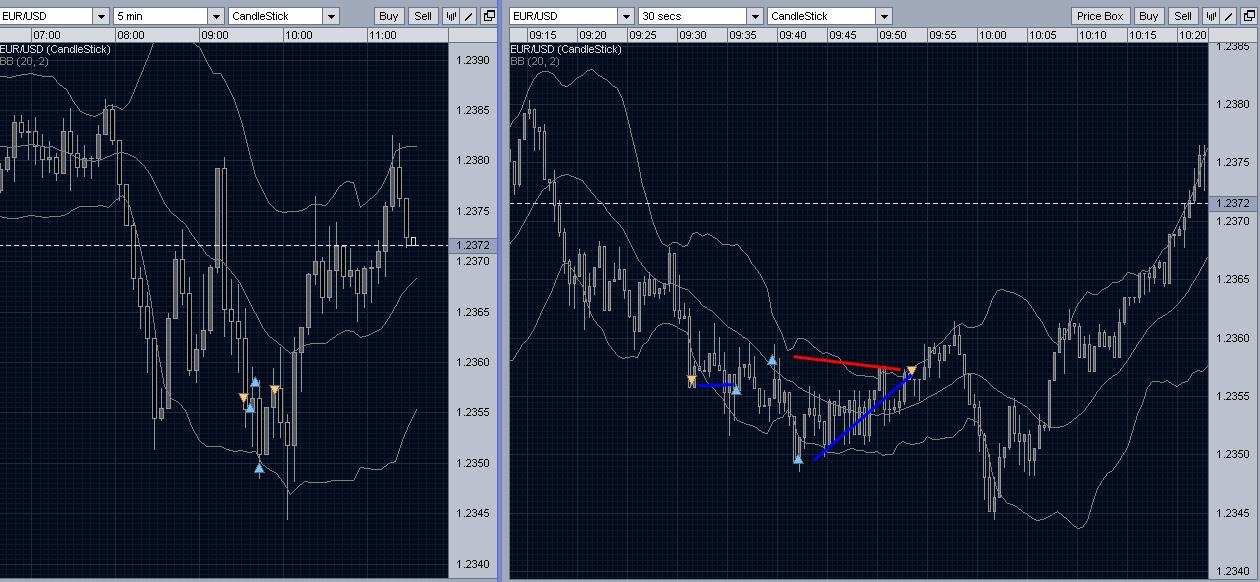Select blue marker at low near 1.2350 in right chart
Screen dimensions: 1260x582
[x=798, y=459]
